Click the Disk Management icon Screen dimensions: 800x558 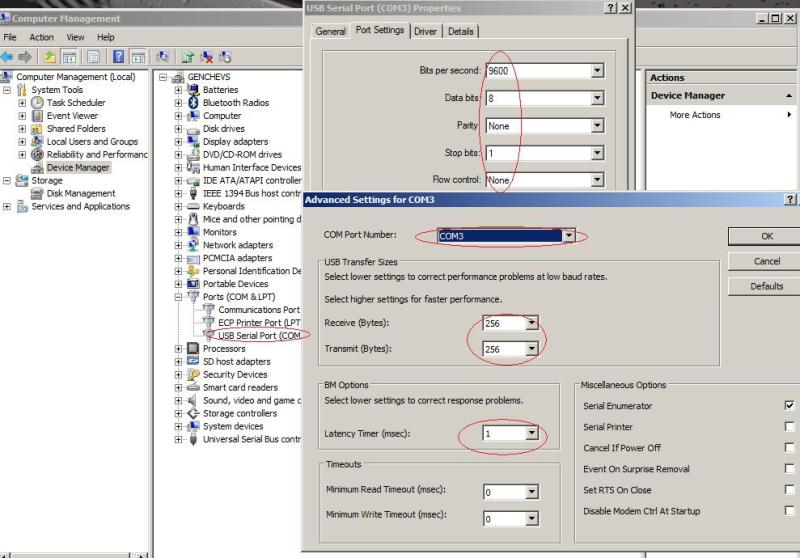37,194
